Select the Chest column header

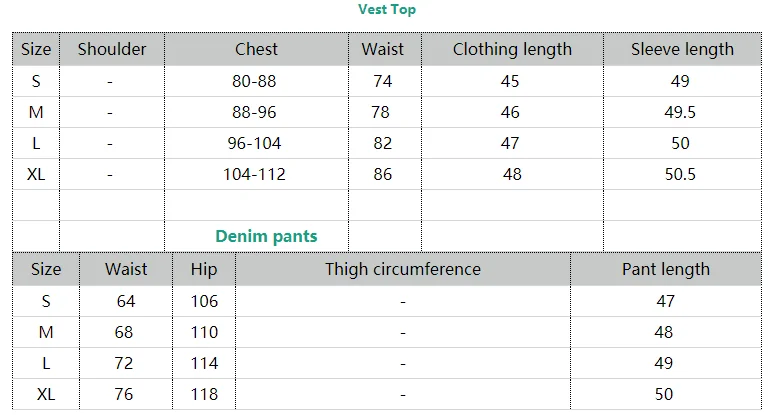click(256, 49)
